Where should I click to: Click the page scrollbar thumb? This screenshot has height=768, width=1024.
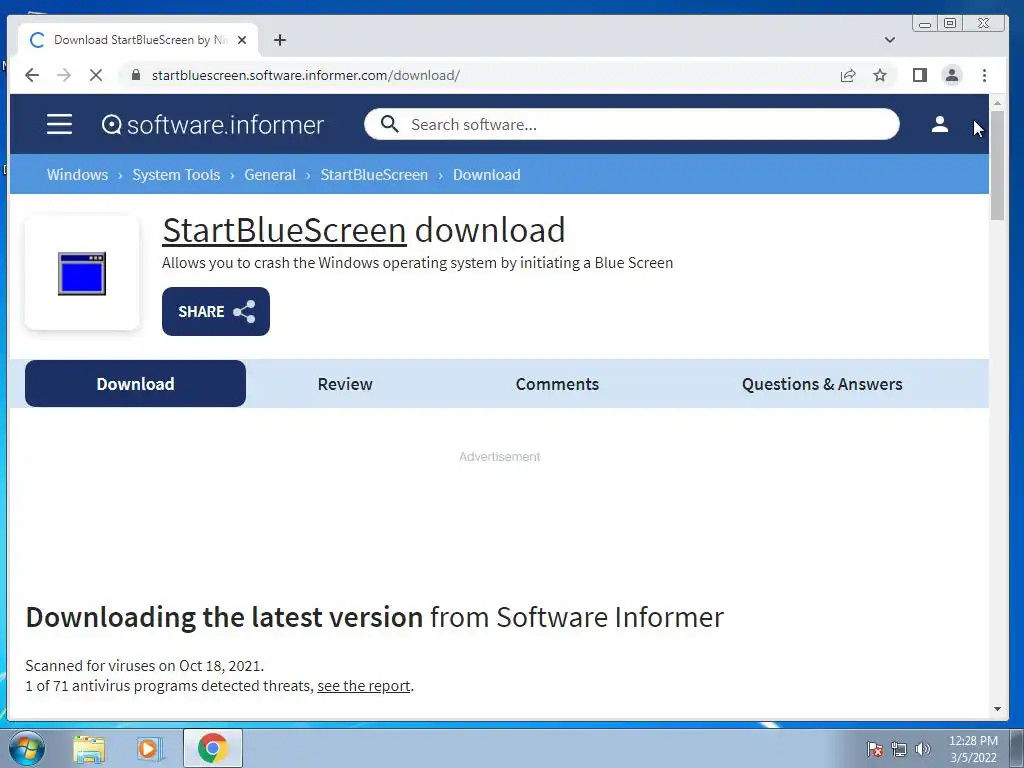coord(997,165)
